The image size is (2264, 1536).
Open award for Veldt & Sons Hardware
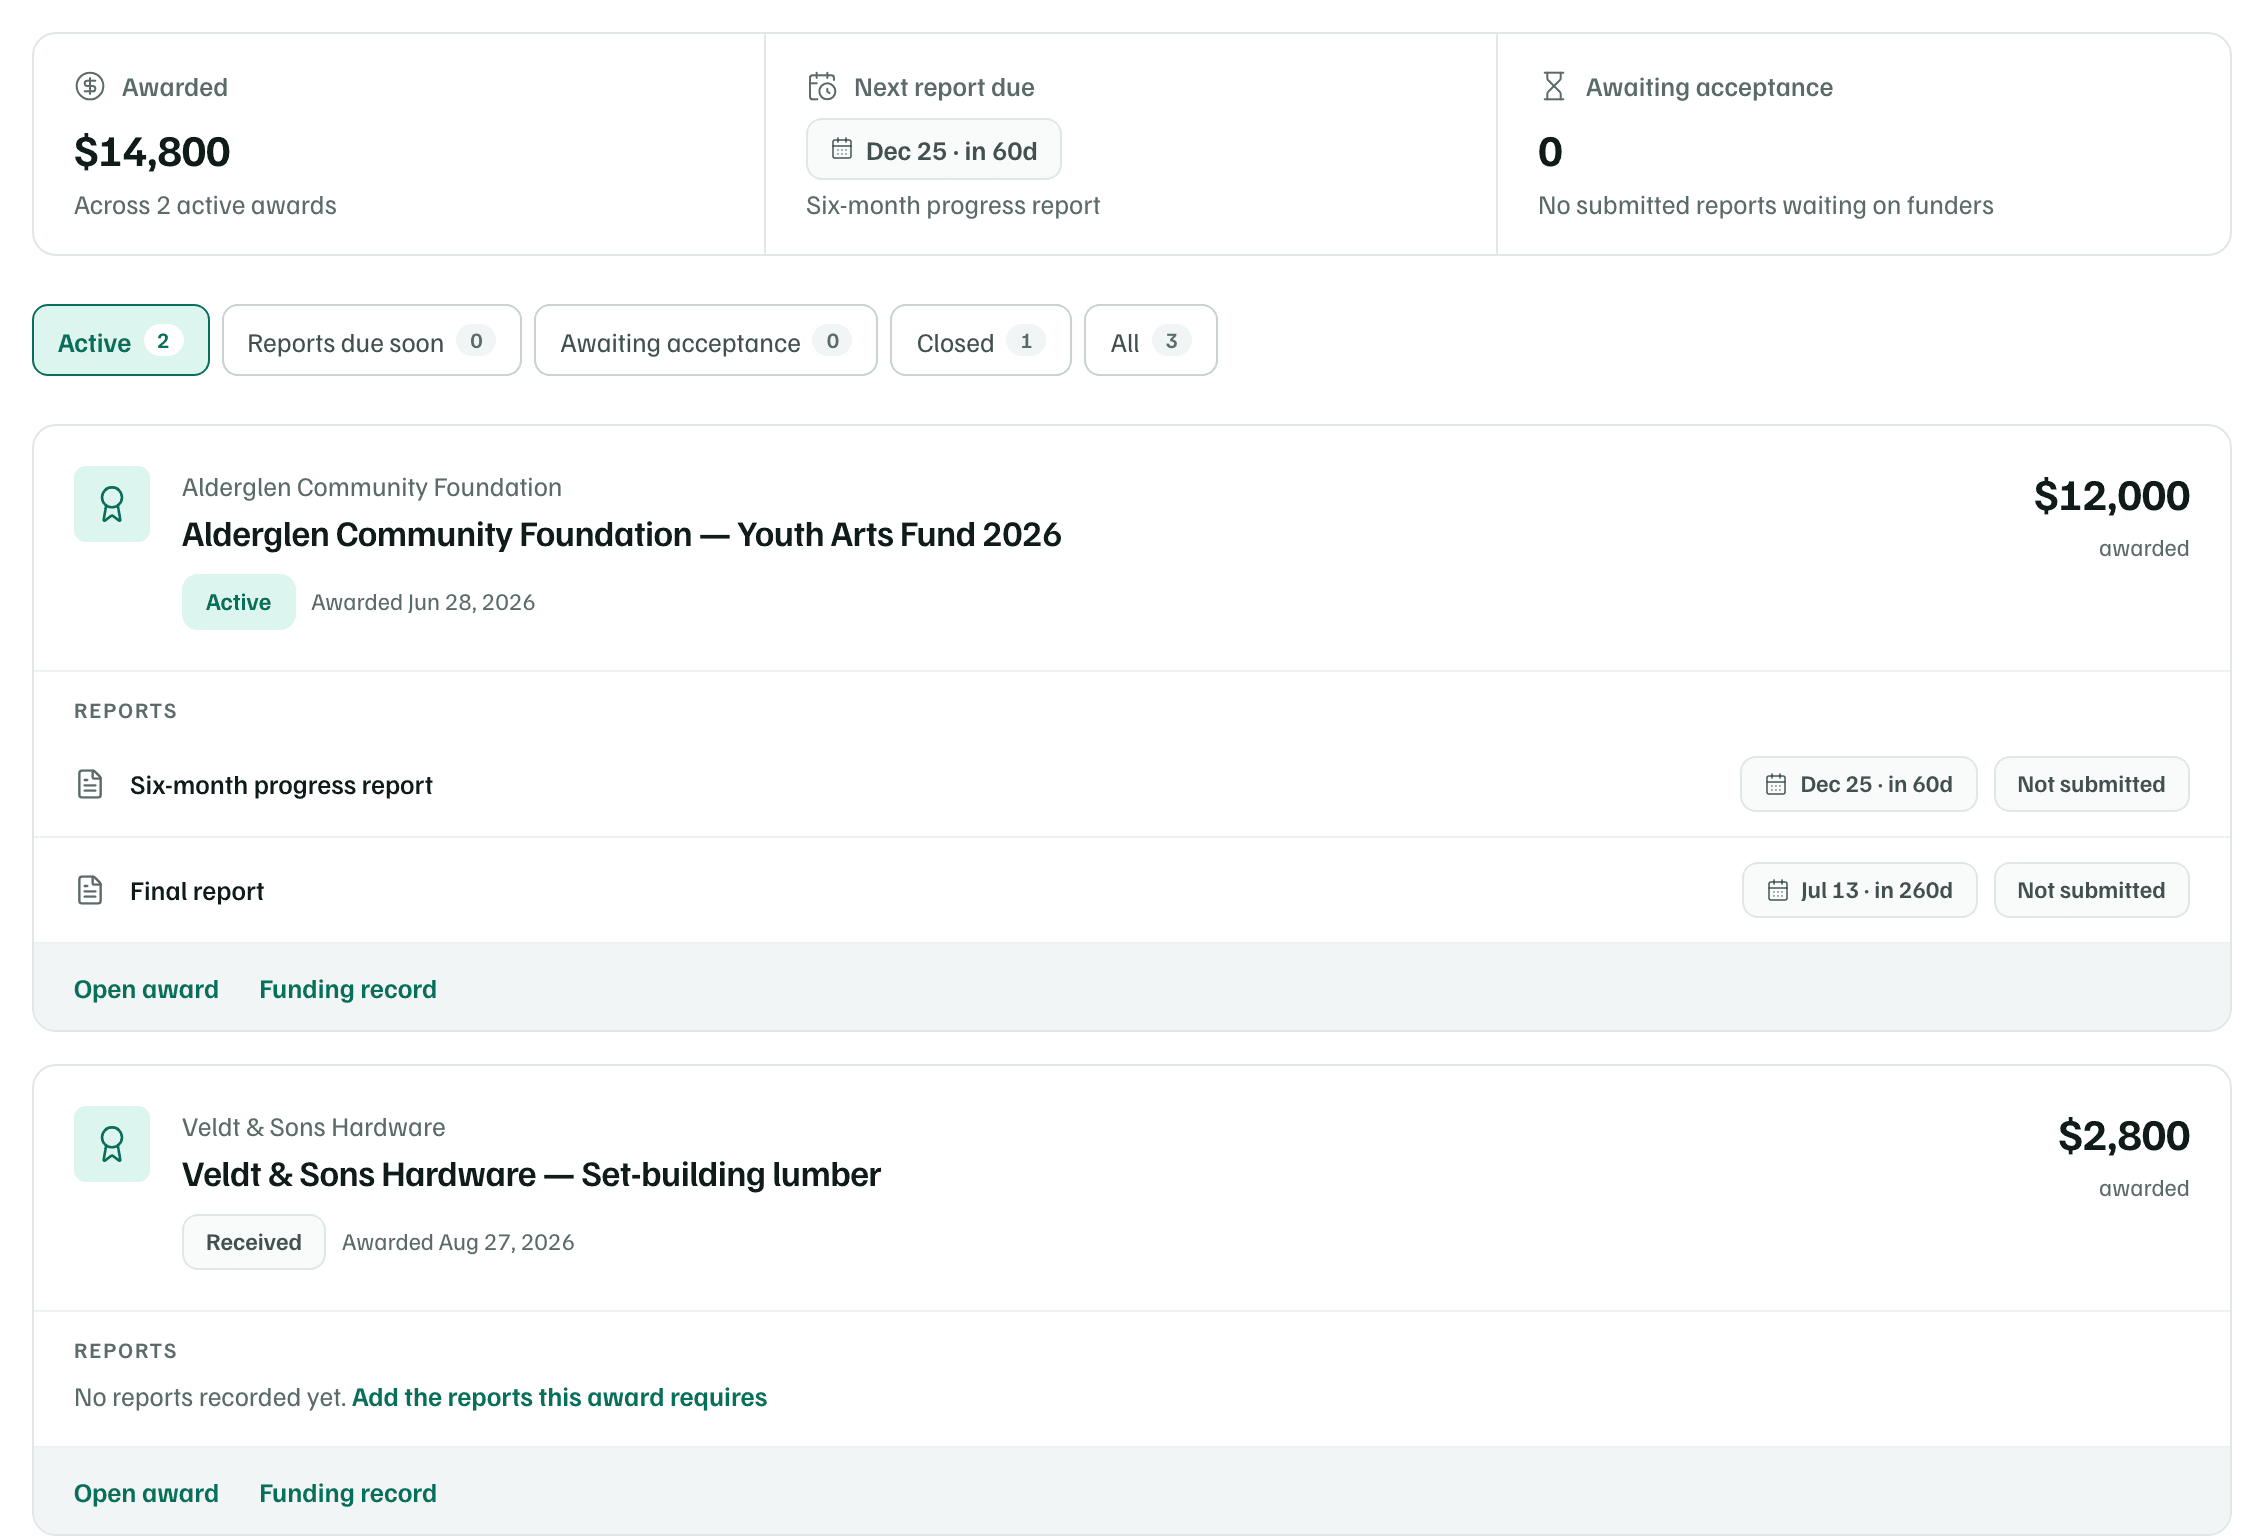(x=146, y=1493)
